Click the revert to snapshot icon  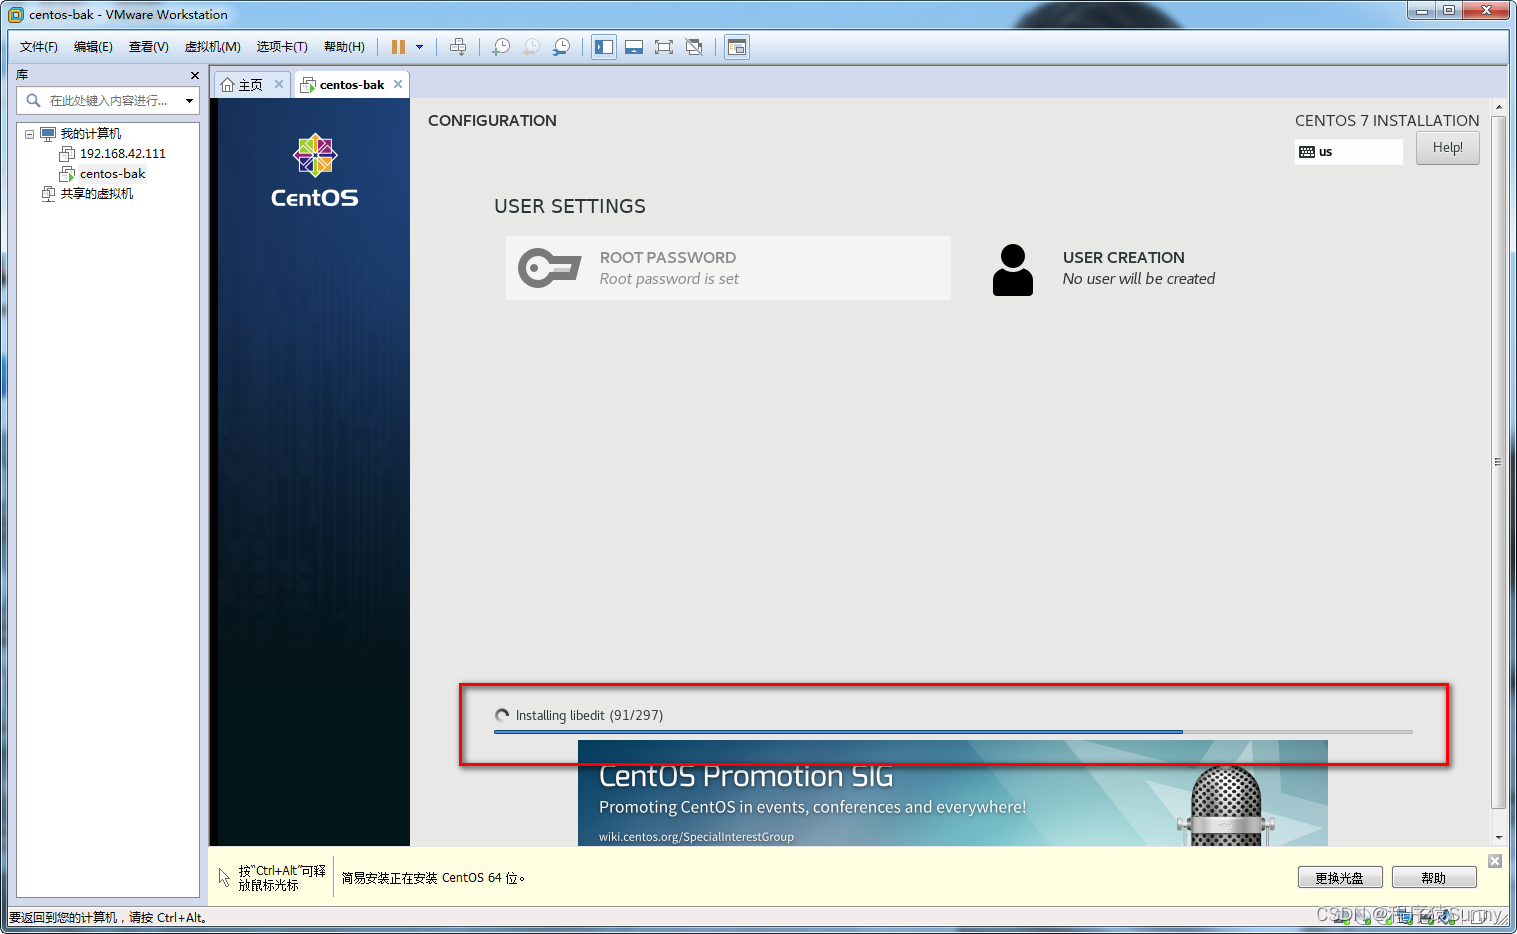pos(531,47)
